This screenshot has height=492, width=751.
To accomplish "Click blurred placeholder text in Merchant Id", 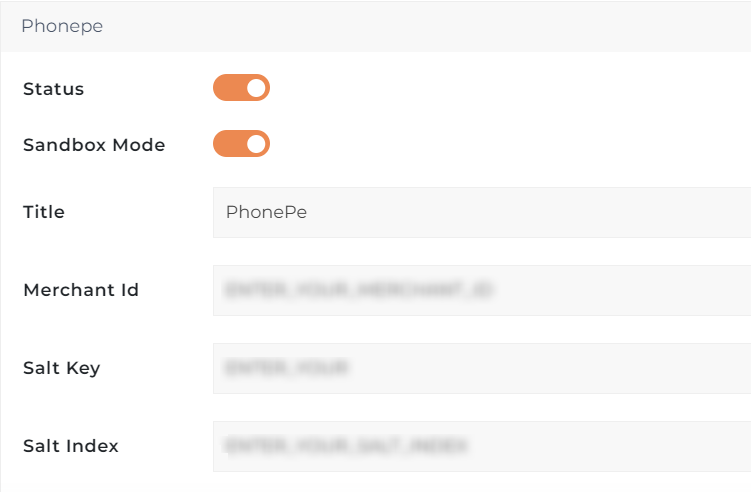I will point(361,290).
